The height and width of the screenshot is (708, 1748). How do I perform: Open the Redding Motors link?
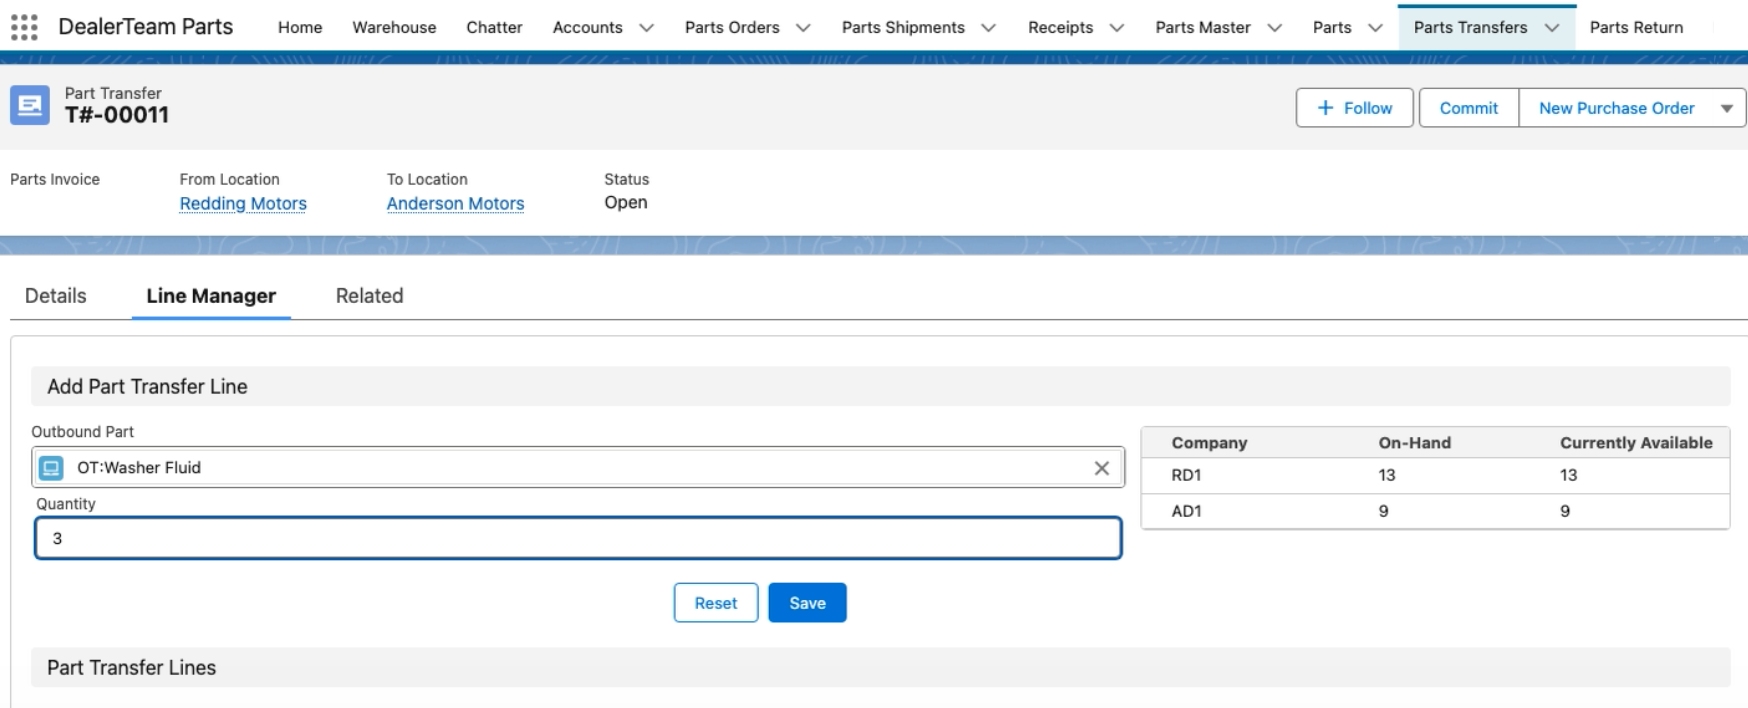[243, 203]
